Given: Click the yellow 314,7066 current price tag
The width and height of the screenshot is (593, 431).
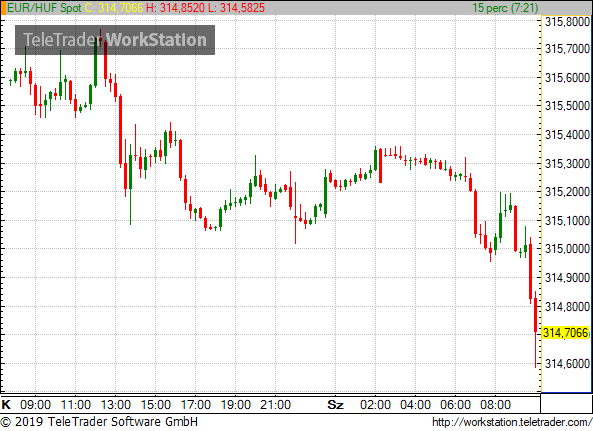Looking at the screenshot, I should tap(566, 333).
